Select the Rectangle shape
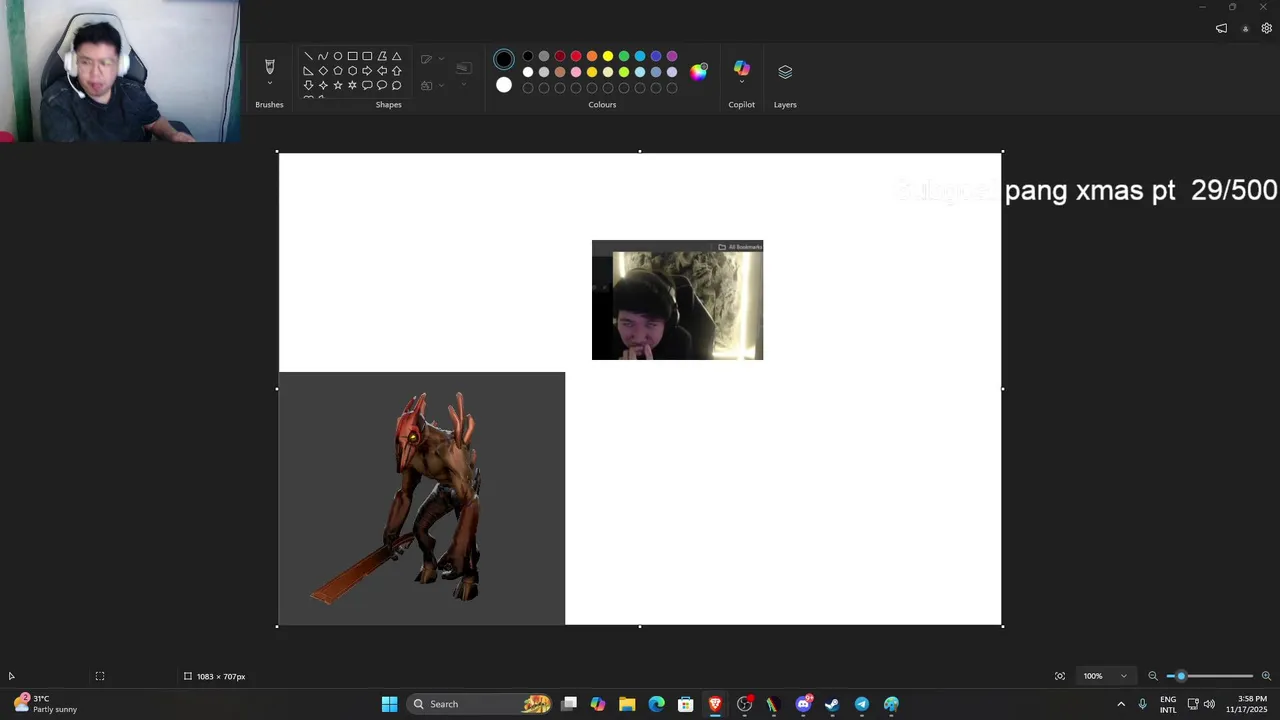1280x720 pixels. click(353, 56)
